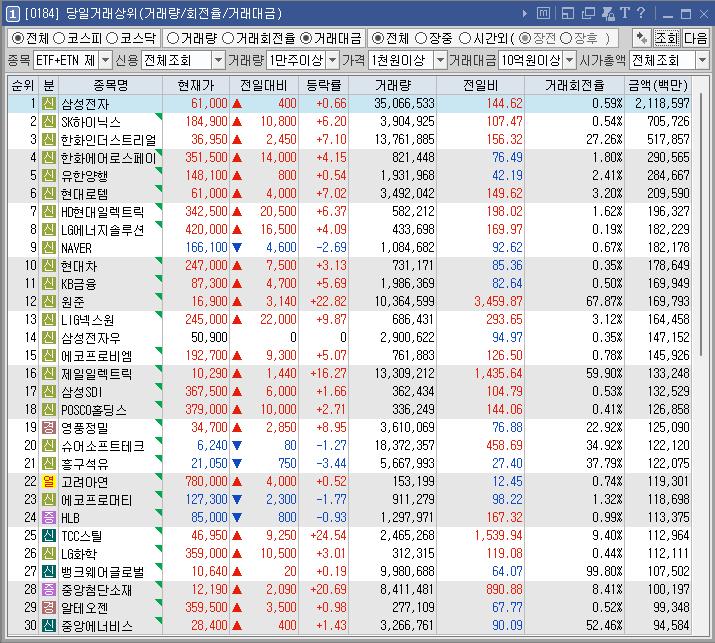Toggle the pin lock icon in title bar
715x643 pixels.
click(608, 13)
